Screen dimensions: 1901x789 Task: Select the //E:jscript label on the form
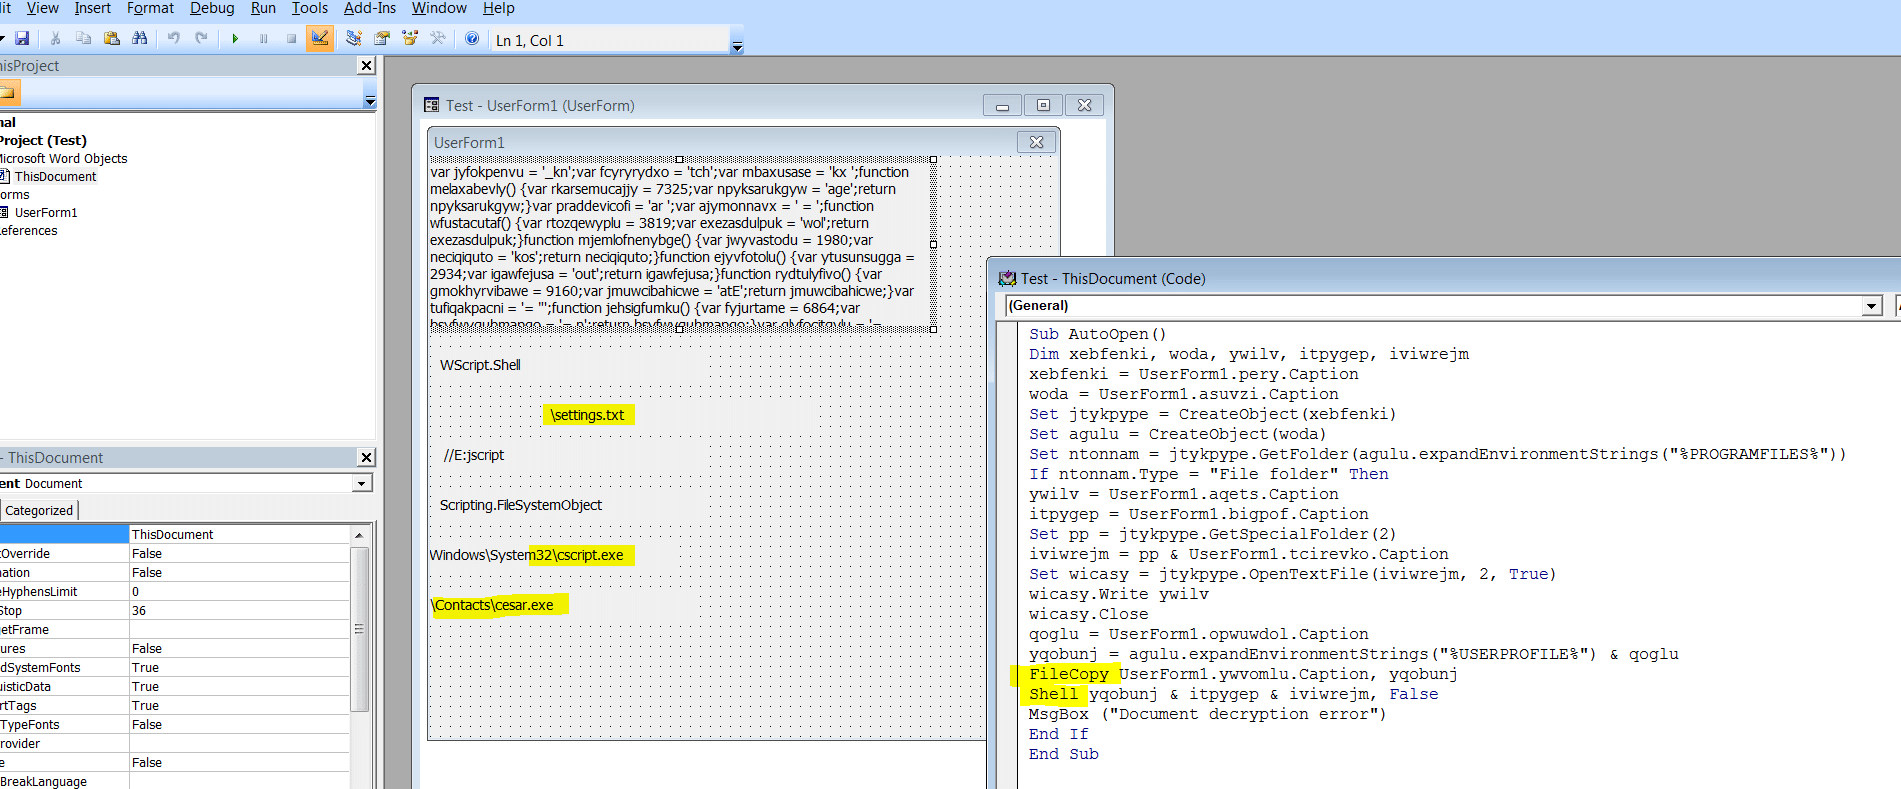474,455
